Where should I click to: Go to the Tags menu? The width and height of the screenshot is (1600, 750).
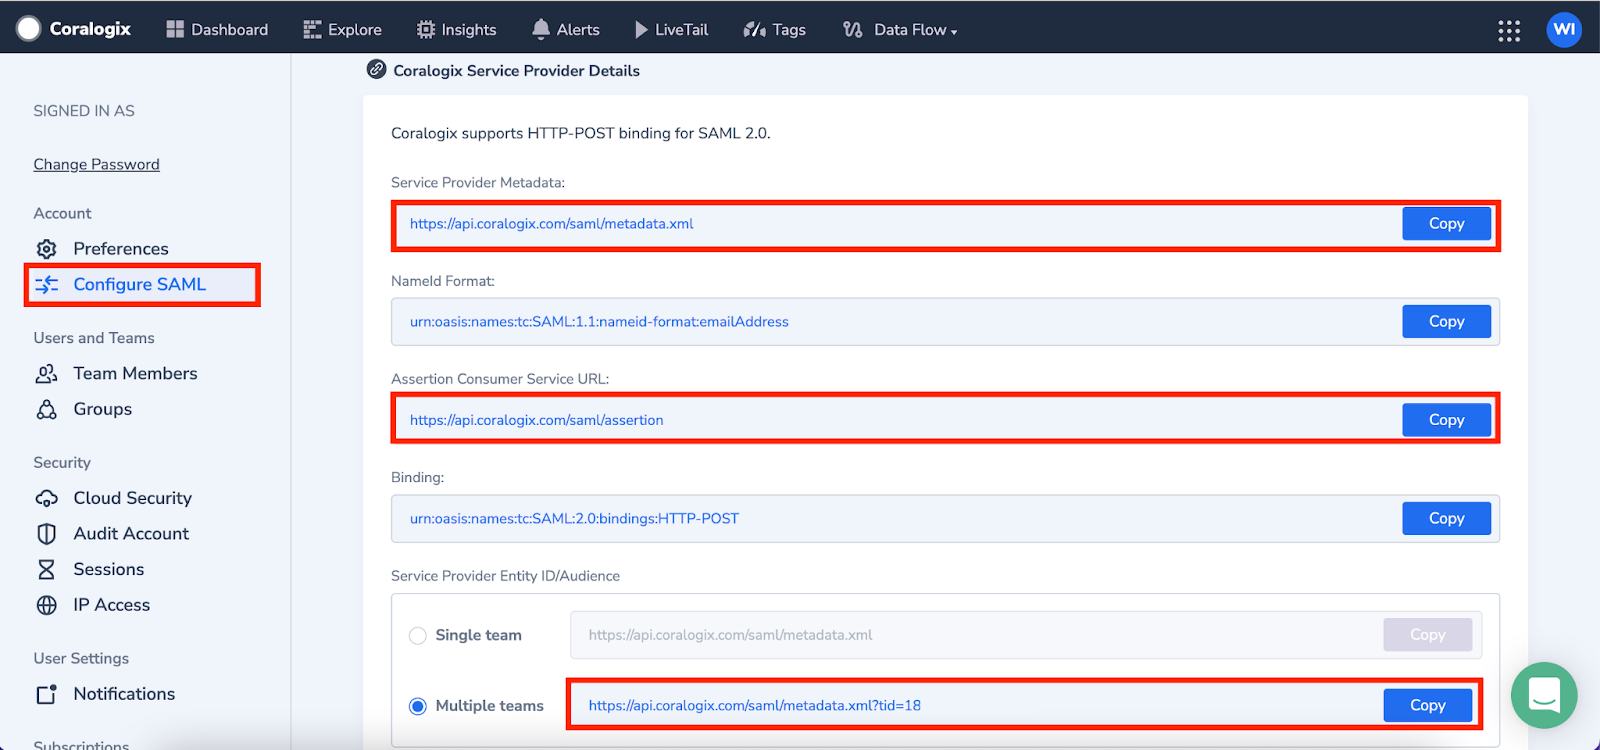774,30
